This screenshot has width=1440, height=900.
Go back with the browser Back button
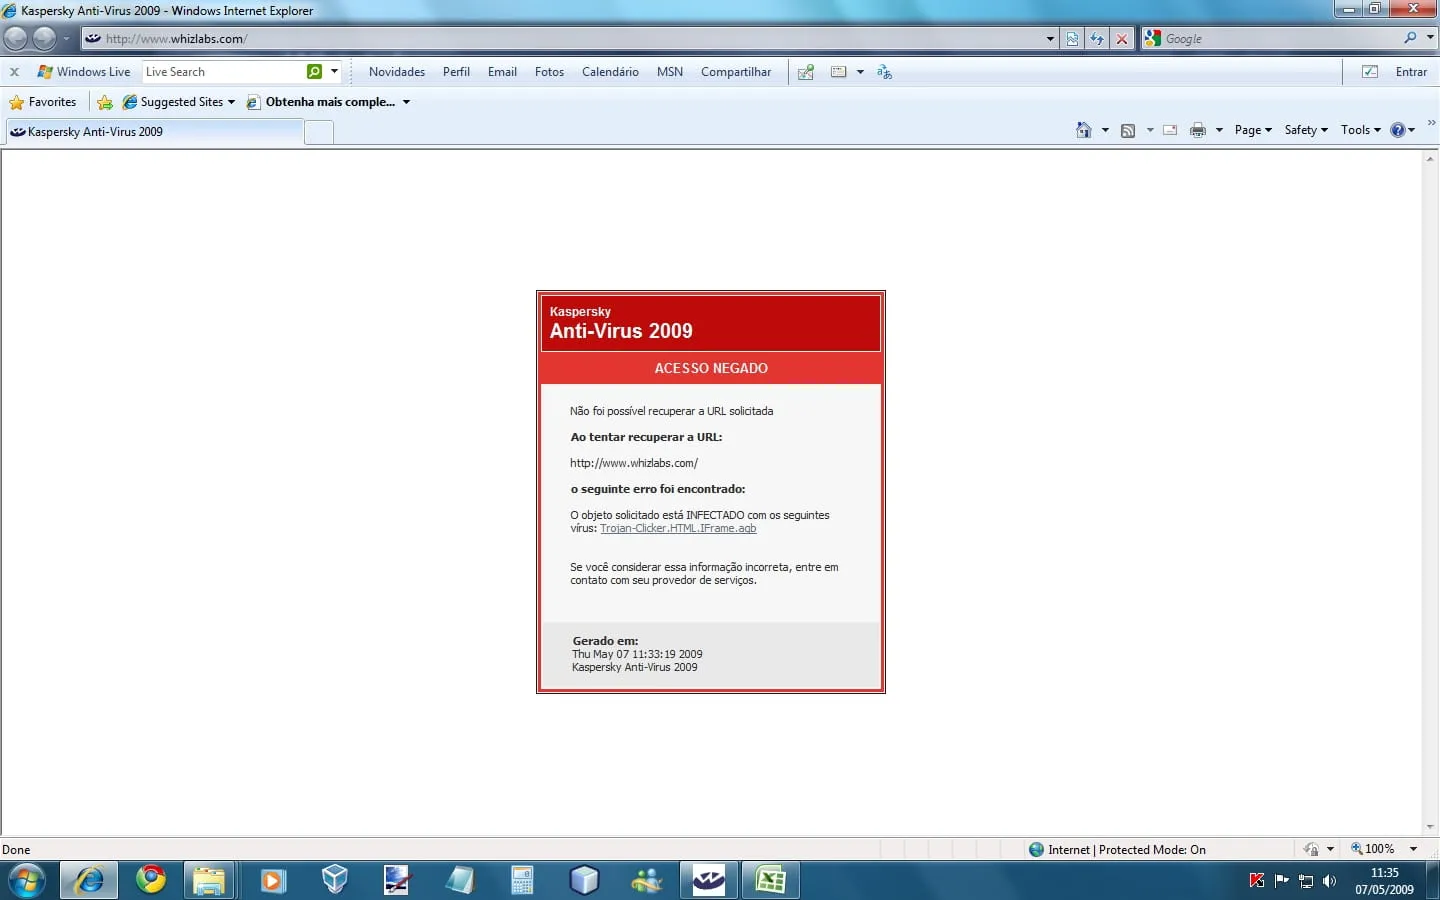(16, 39)
